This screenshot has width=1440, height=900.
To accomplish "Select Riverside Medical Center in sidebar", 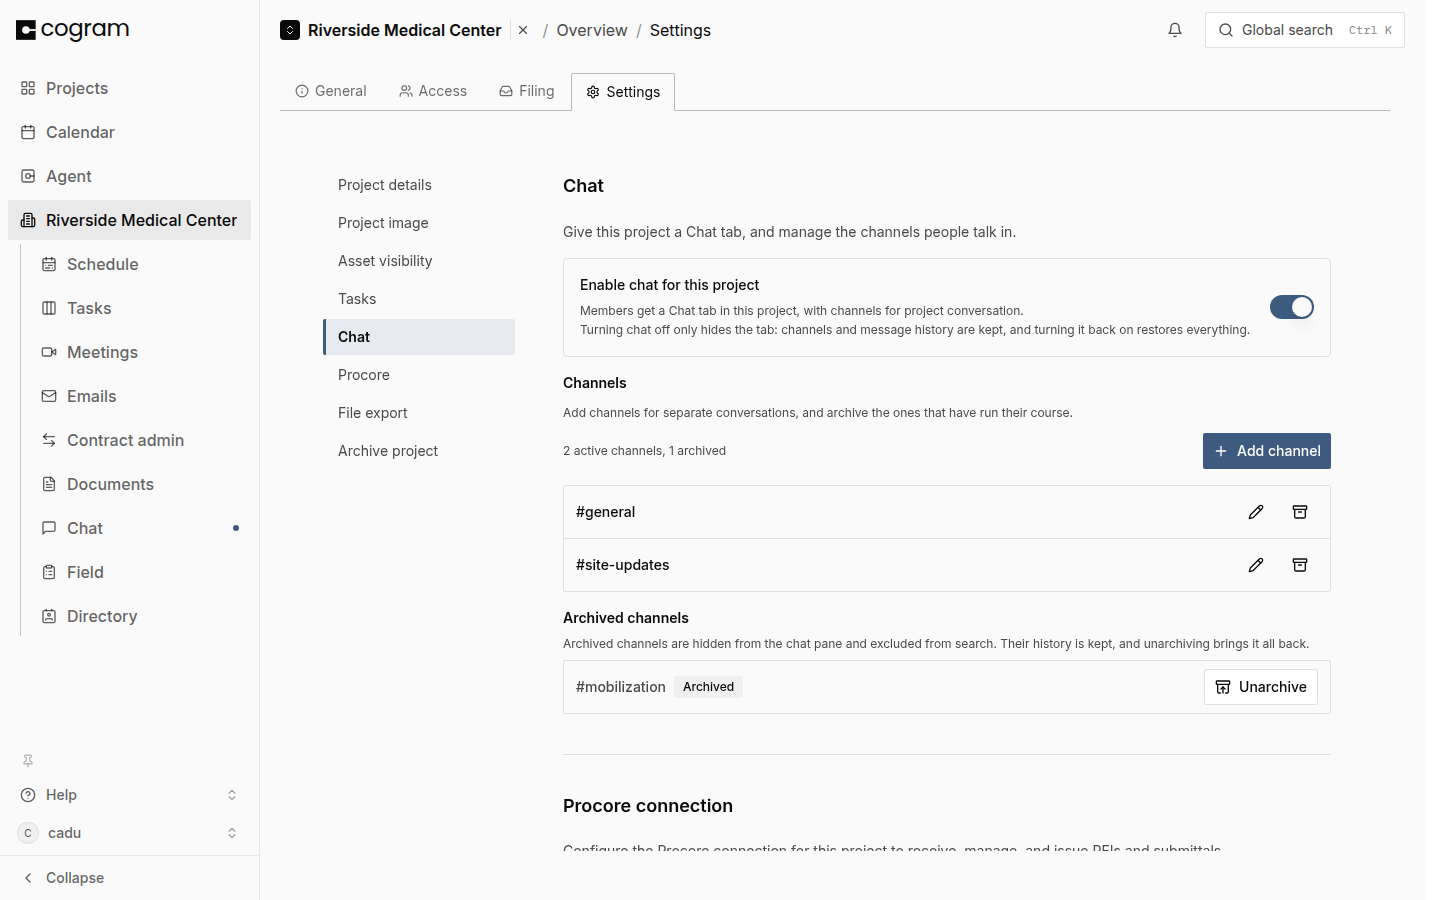I will point(129,220).
